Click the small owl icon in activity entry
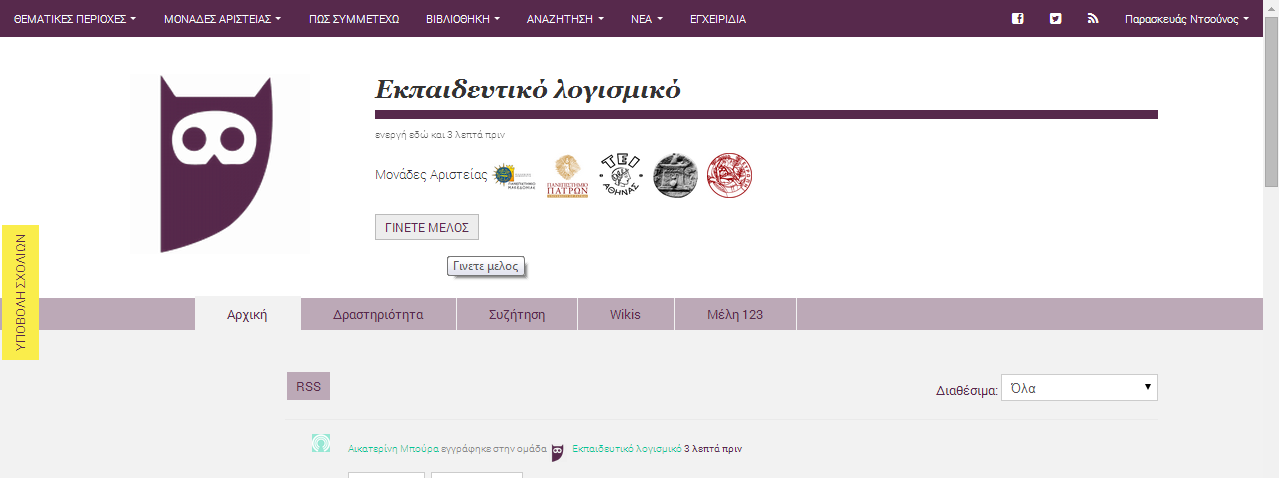1279x478 pixels. [558, 452]
